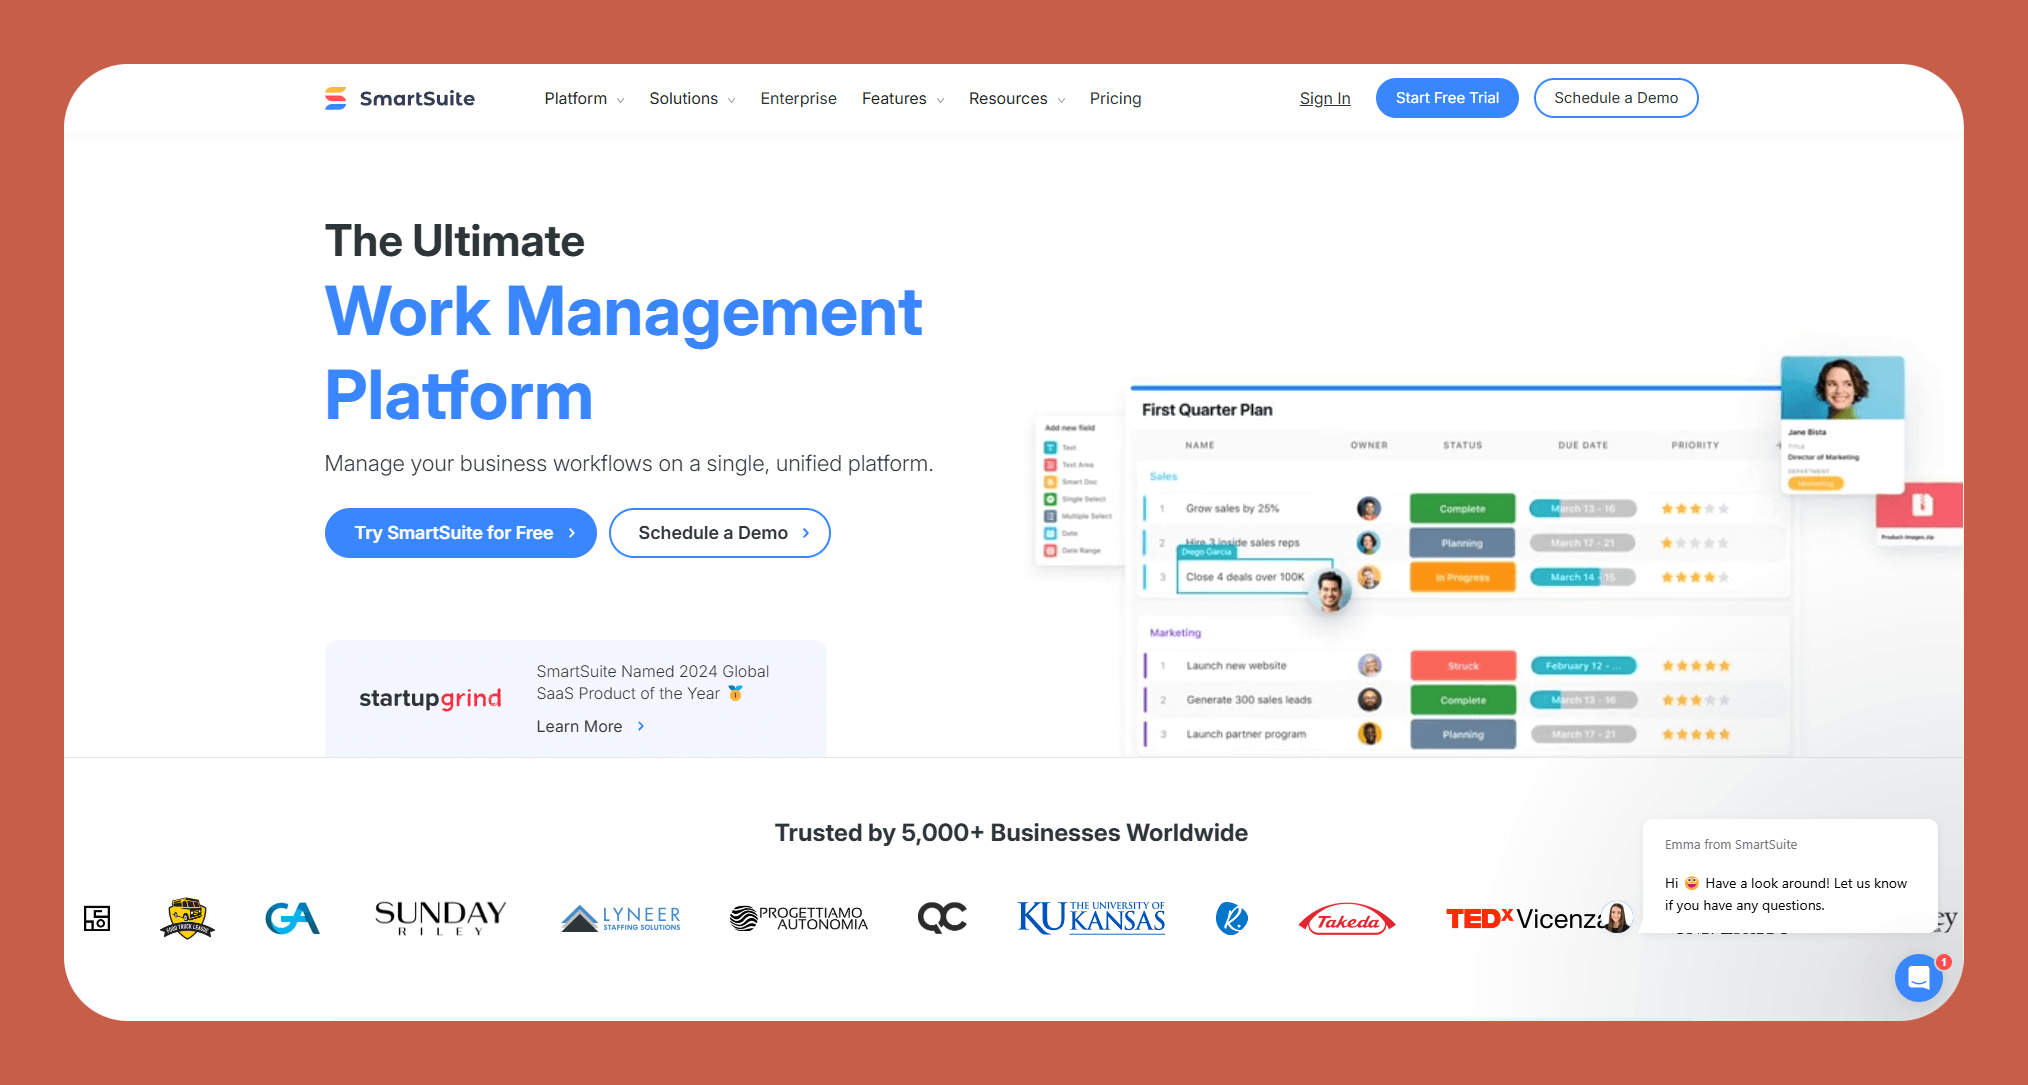Click the green Complete status for Grow sales
Image resolution: width=2028 pixels, height=1085 pixels.
[1462, 508]
